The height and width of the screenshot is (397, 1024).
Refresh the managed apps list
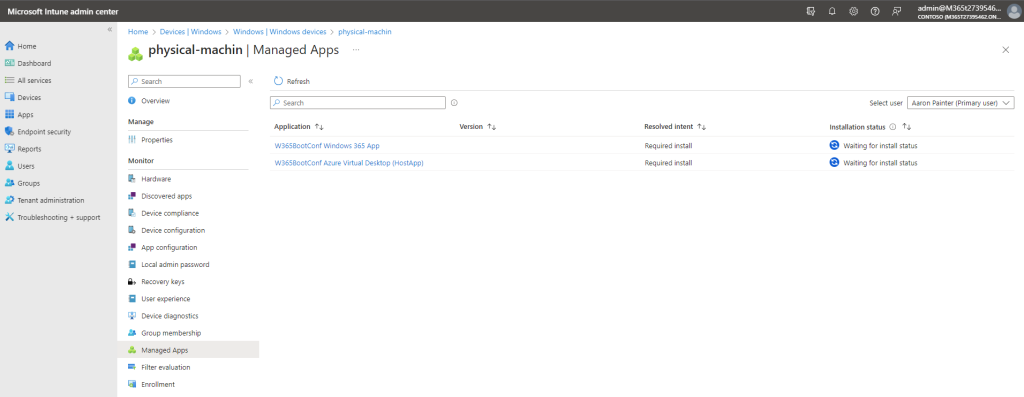pyautogui.click(x=291, y=82)
